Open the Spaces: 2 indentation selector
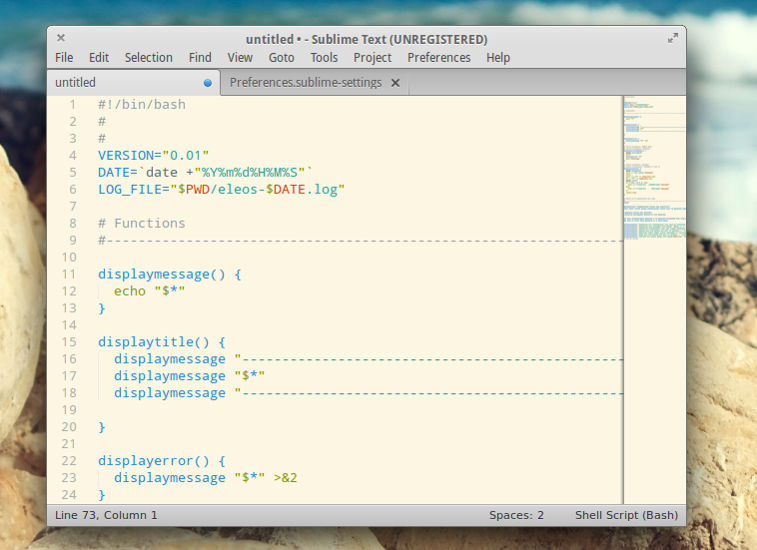This screenshot has height=550, width=757. [x=516, y=515]
